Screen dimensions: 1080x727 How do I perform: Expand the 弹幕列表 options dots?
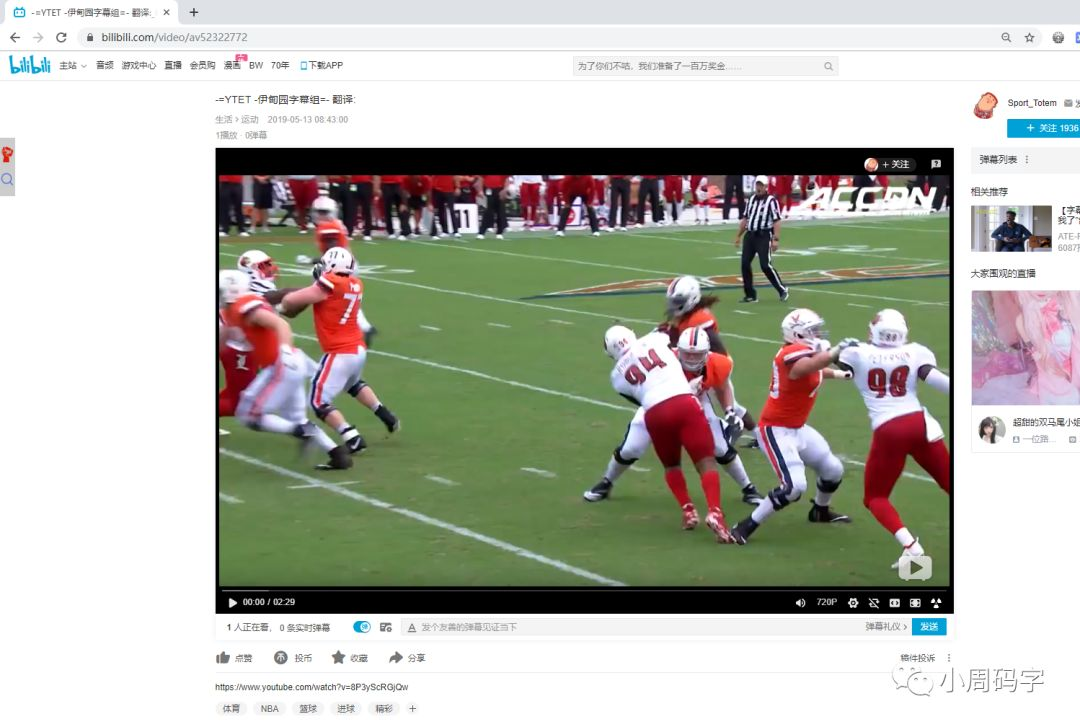coord(1026,159)
